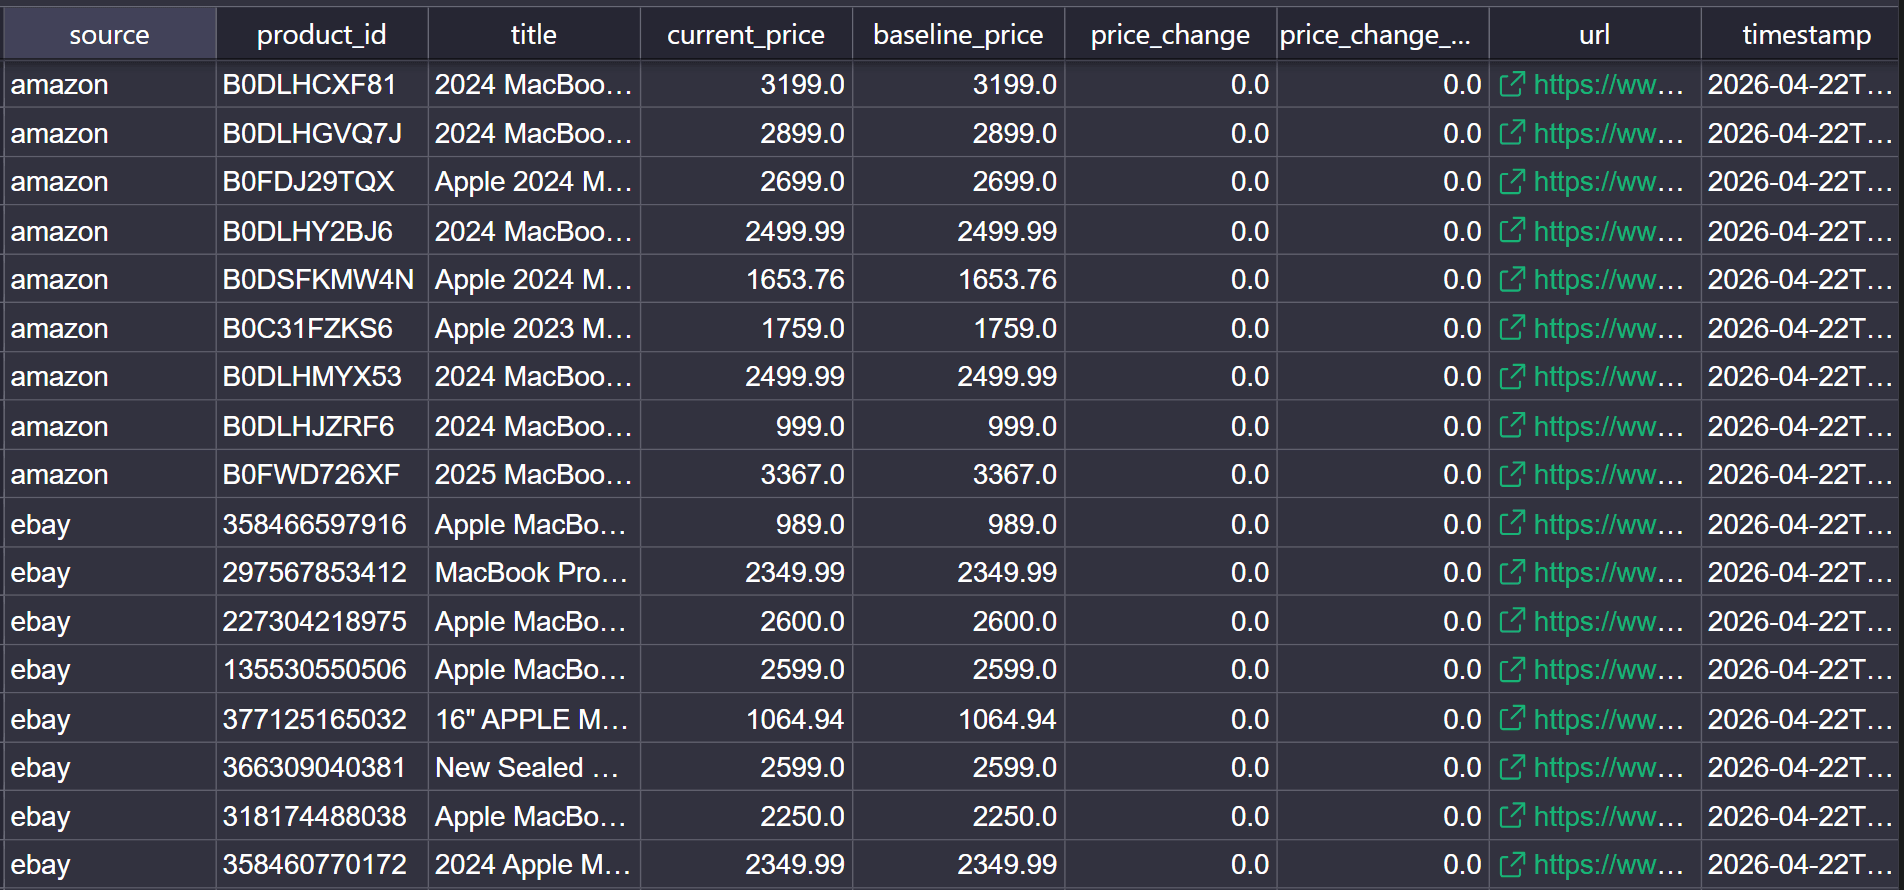Open external link icon in B0DLHCXF81 row
Image resolution: width=1904 pixels, height=890 pixels.
click(x=1512, y=84)
